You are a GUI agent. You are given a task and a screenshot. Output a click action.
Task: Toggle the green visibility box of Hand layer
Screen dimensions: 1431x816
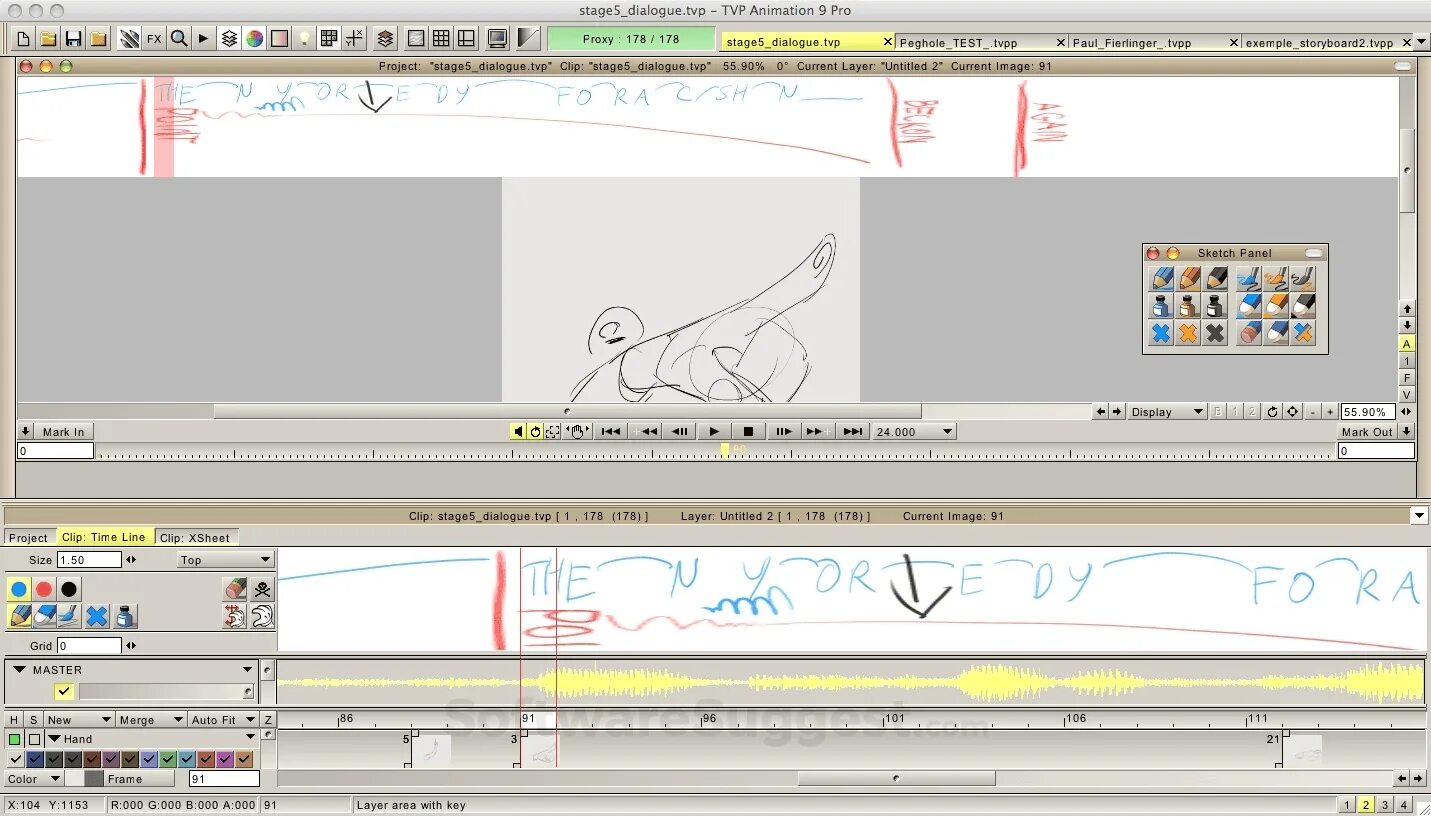tap(14, 739)
